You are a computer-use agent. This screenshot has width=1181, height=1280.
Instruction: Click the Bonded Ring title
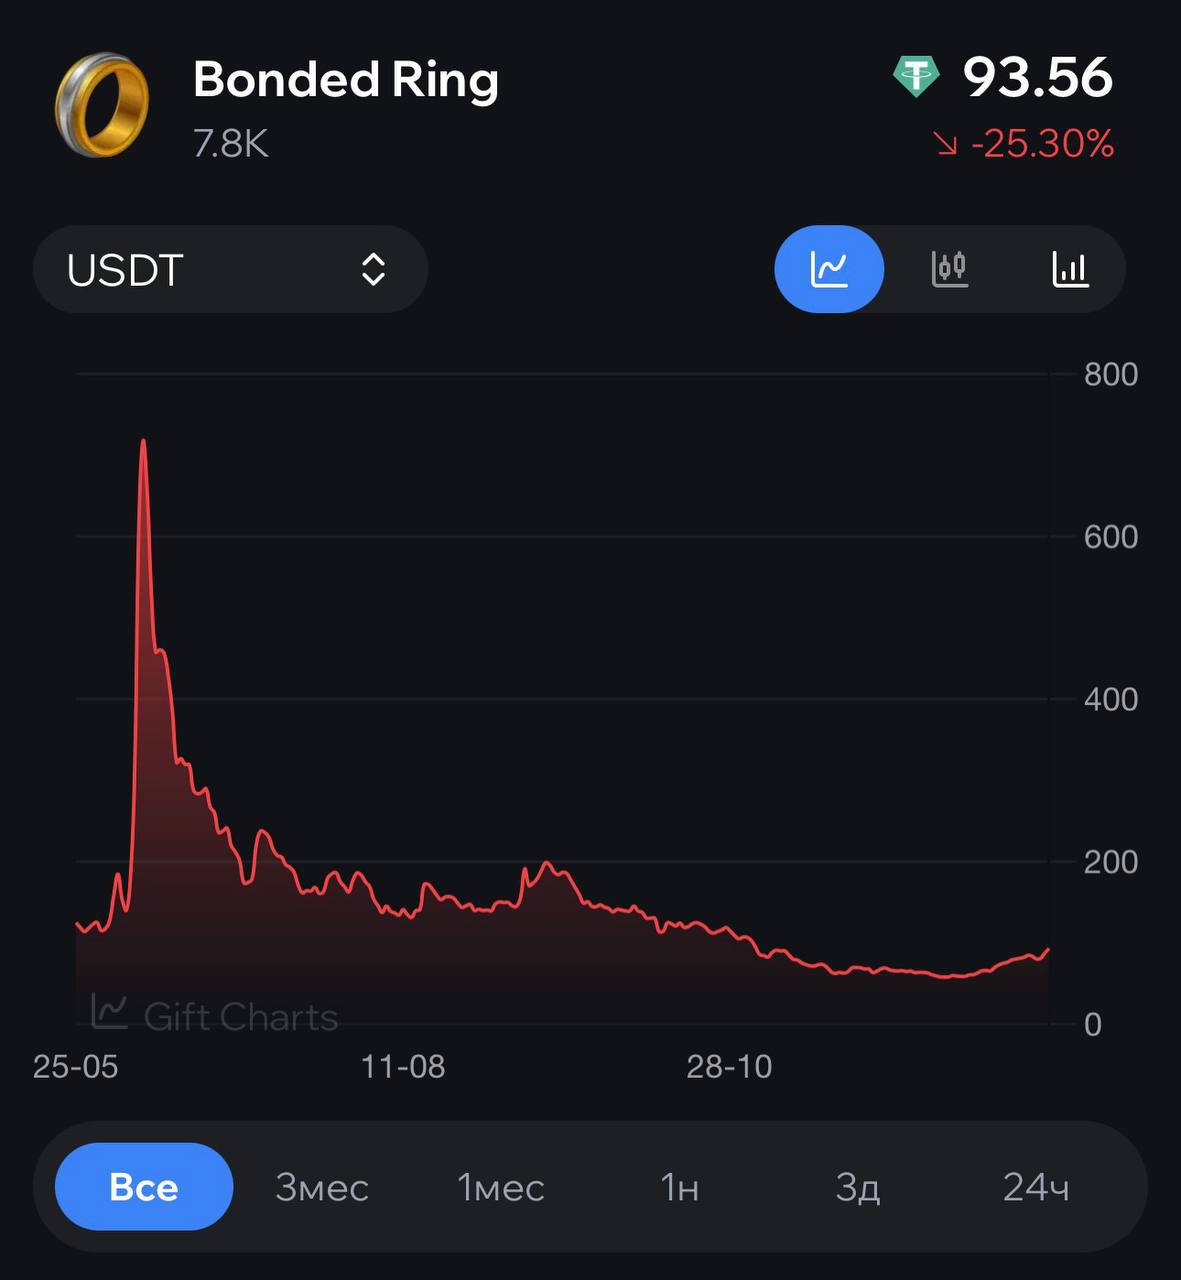coord(346,80)
